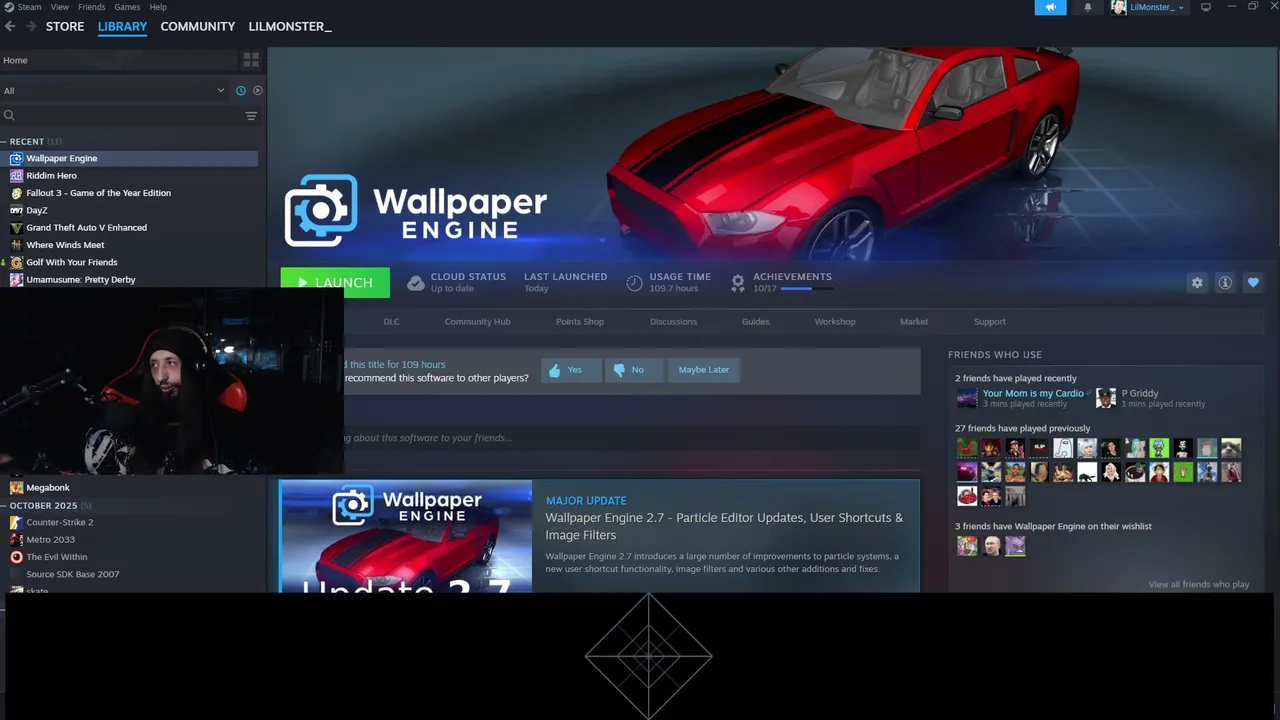Open the Workshop tab
This screenshot has width=1280, height=720.
[x=835, y=322]
